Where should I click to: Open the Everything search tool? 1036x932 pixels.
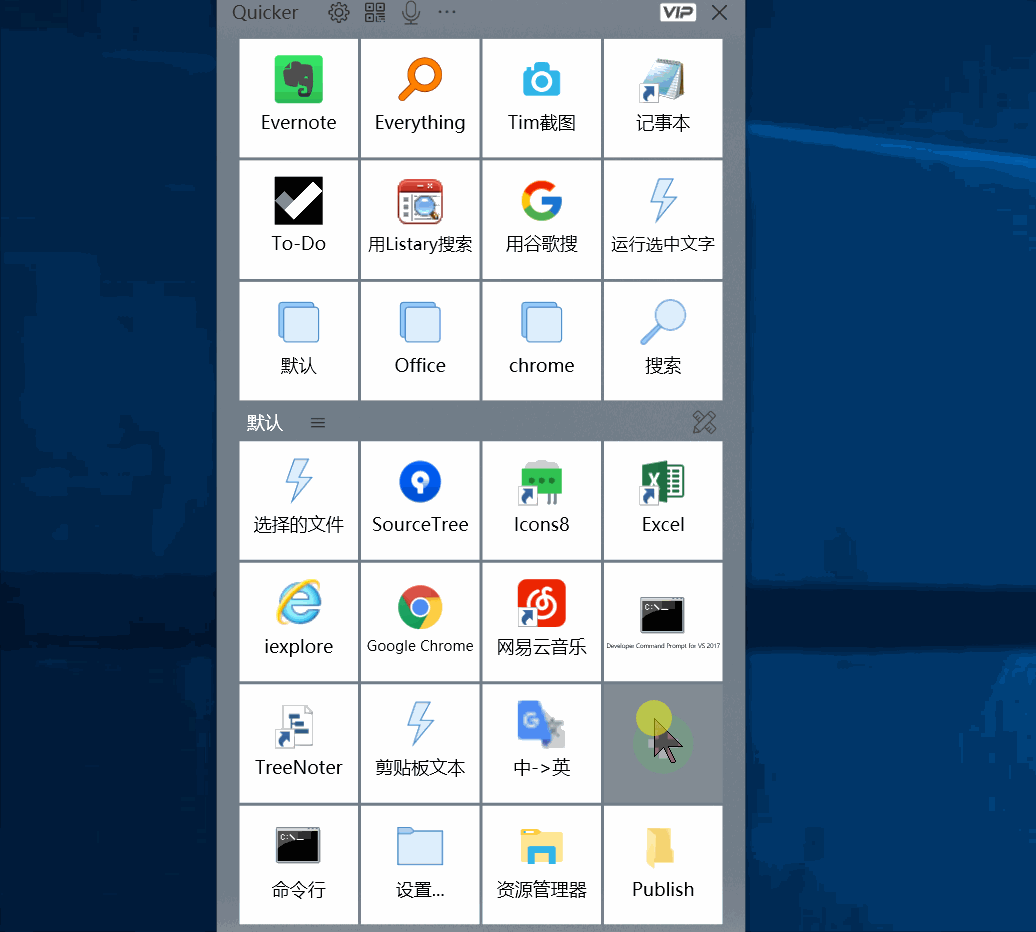pos(420,98)
